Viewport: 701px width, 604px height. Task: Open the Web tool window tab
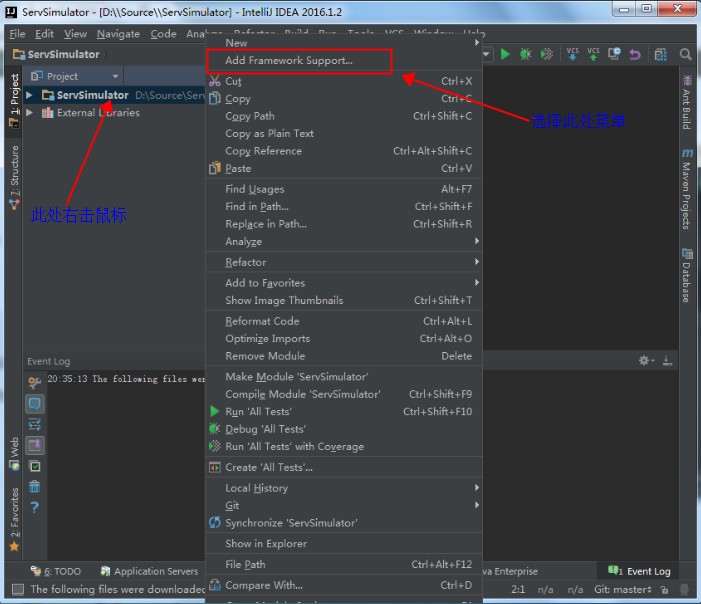click(14, 453)
